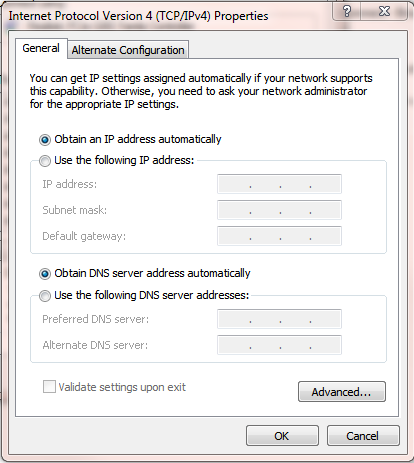414x463 pixels.
Task: Click the Validate settings upon exit label
Action: (x=122, y=387)
